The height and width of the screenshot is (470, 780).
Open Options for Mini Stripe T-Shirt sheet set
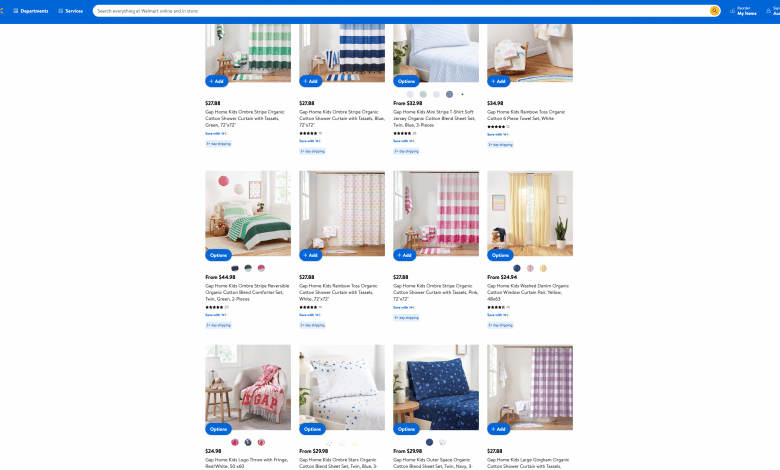pos(406,81)
